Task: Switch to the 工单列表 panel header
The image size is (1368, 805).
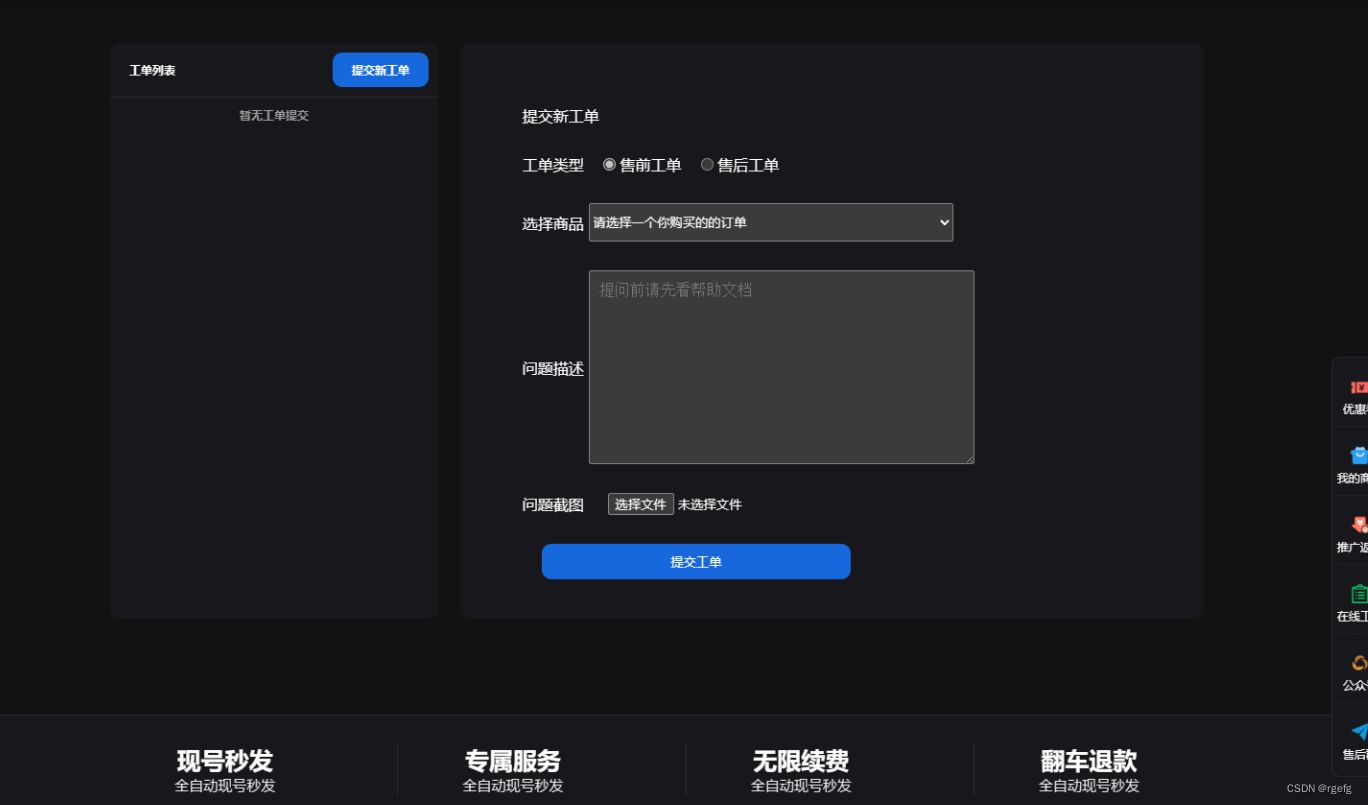Action: 152,70
